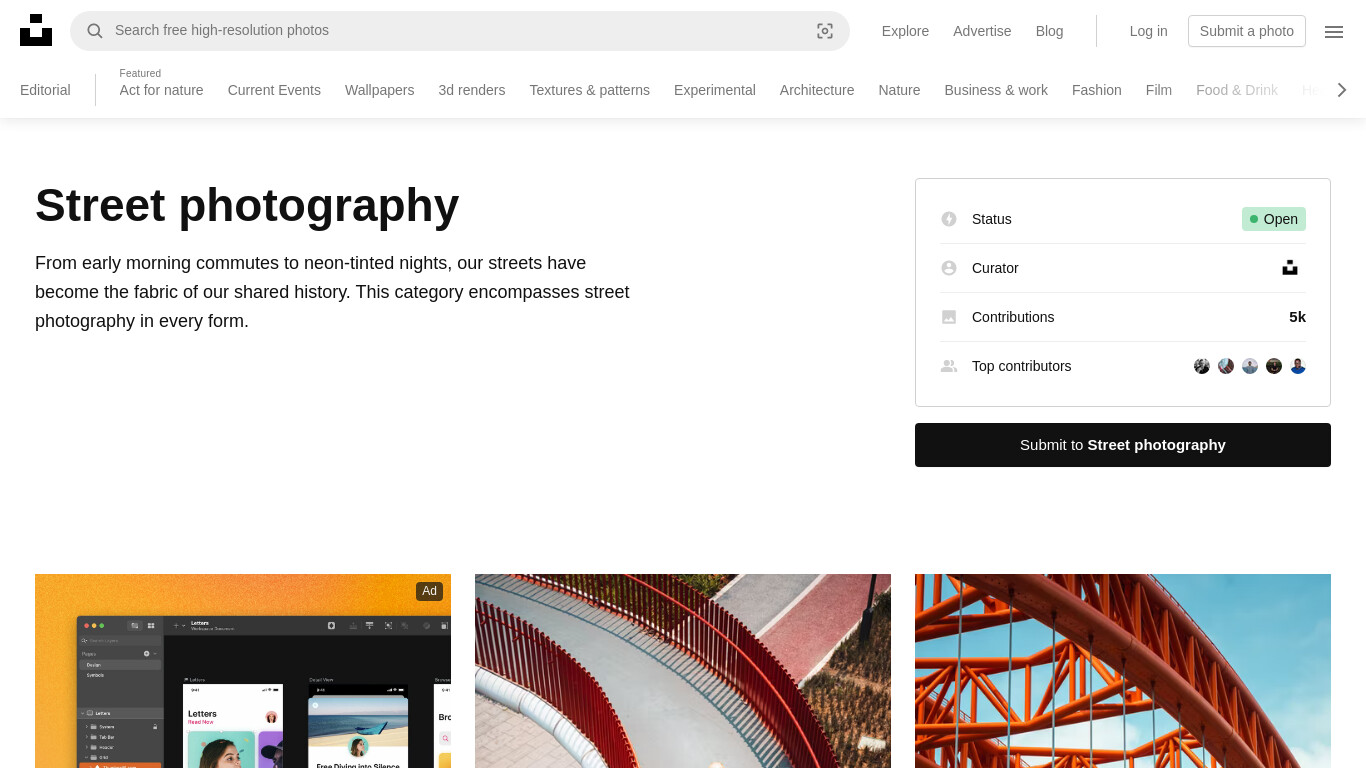
Task: Click the magnifier search icon
Action: click(x=95, y=31)
